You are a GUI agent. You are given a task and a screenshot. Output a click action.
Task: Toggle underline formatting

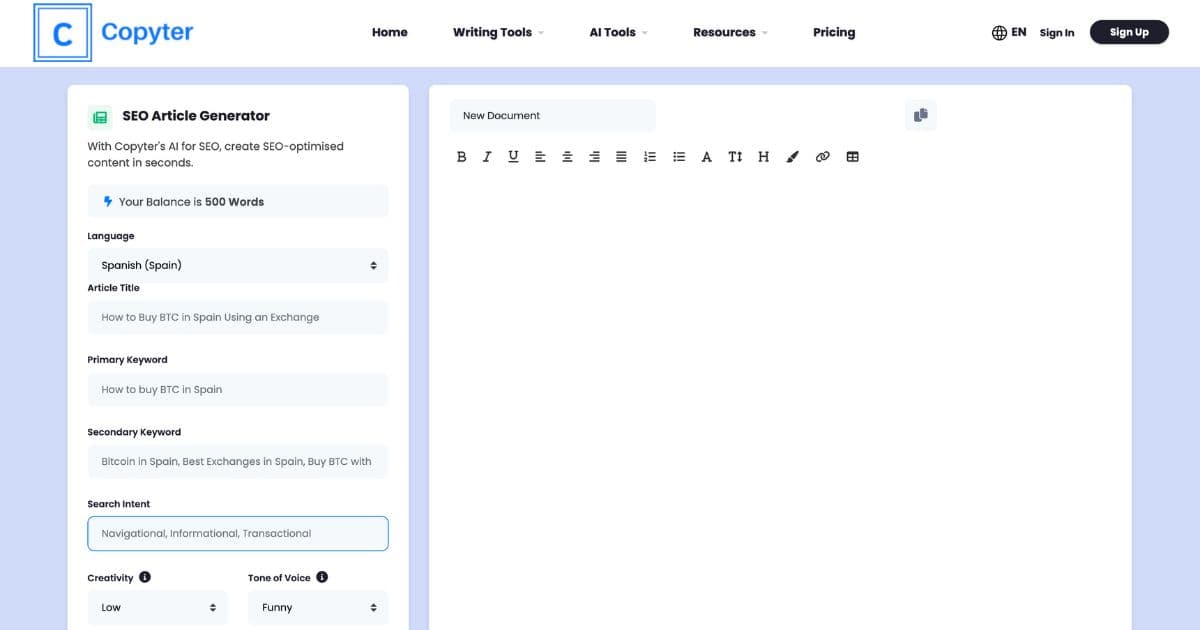(x=513, y=156)
